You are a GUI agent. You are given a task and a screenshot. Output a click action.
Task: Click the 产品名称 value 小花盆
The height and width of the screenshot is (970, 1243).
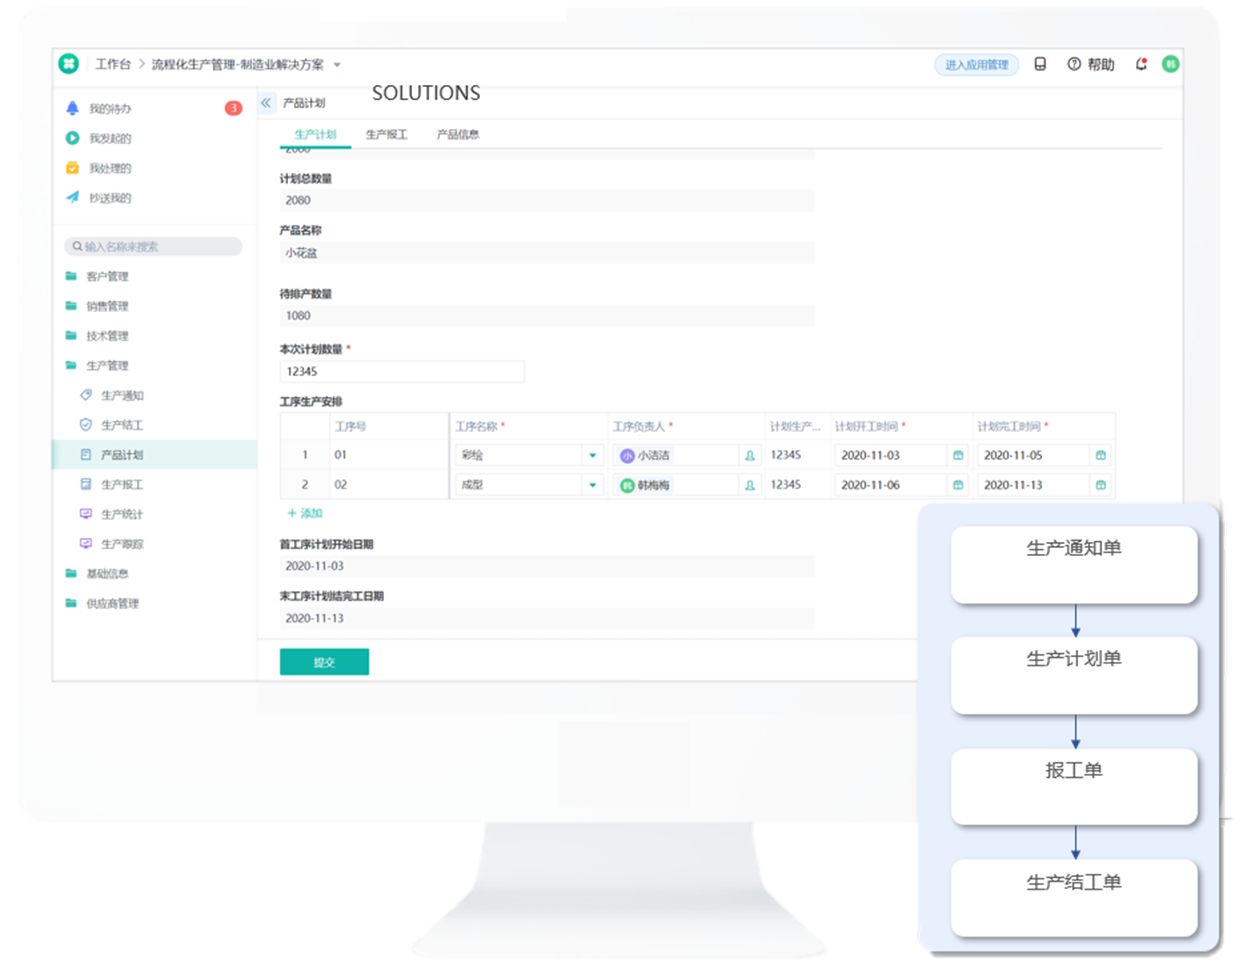coord(547,253)
